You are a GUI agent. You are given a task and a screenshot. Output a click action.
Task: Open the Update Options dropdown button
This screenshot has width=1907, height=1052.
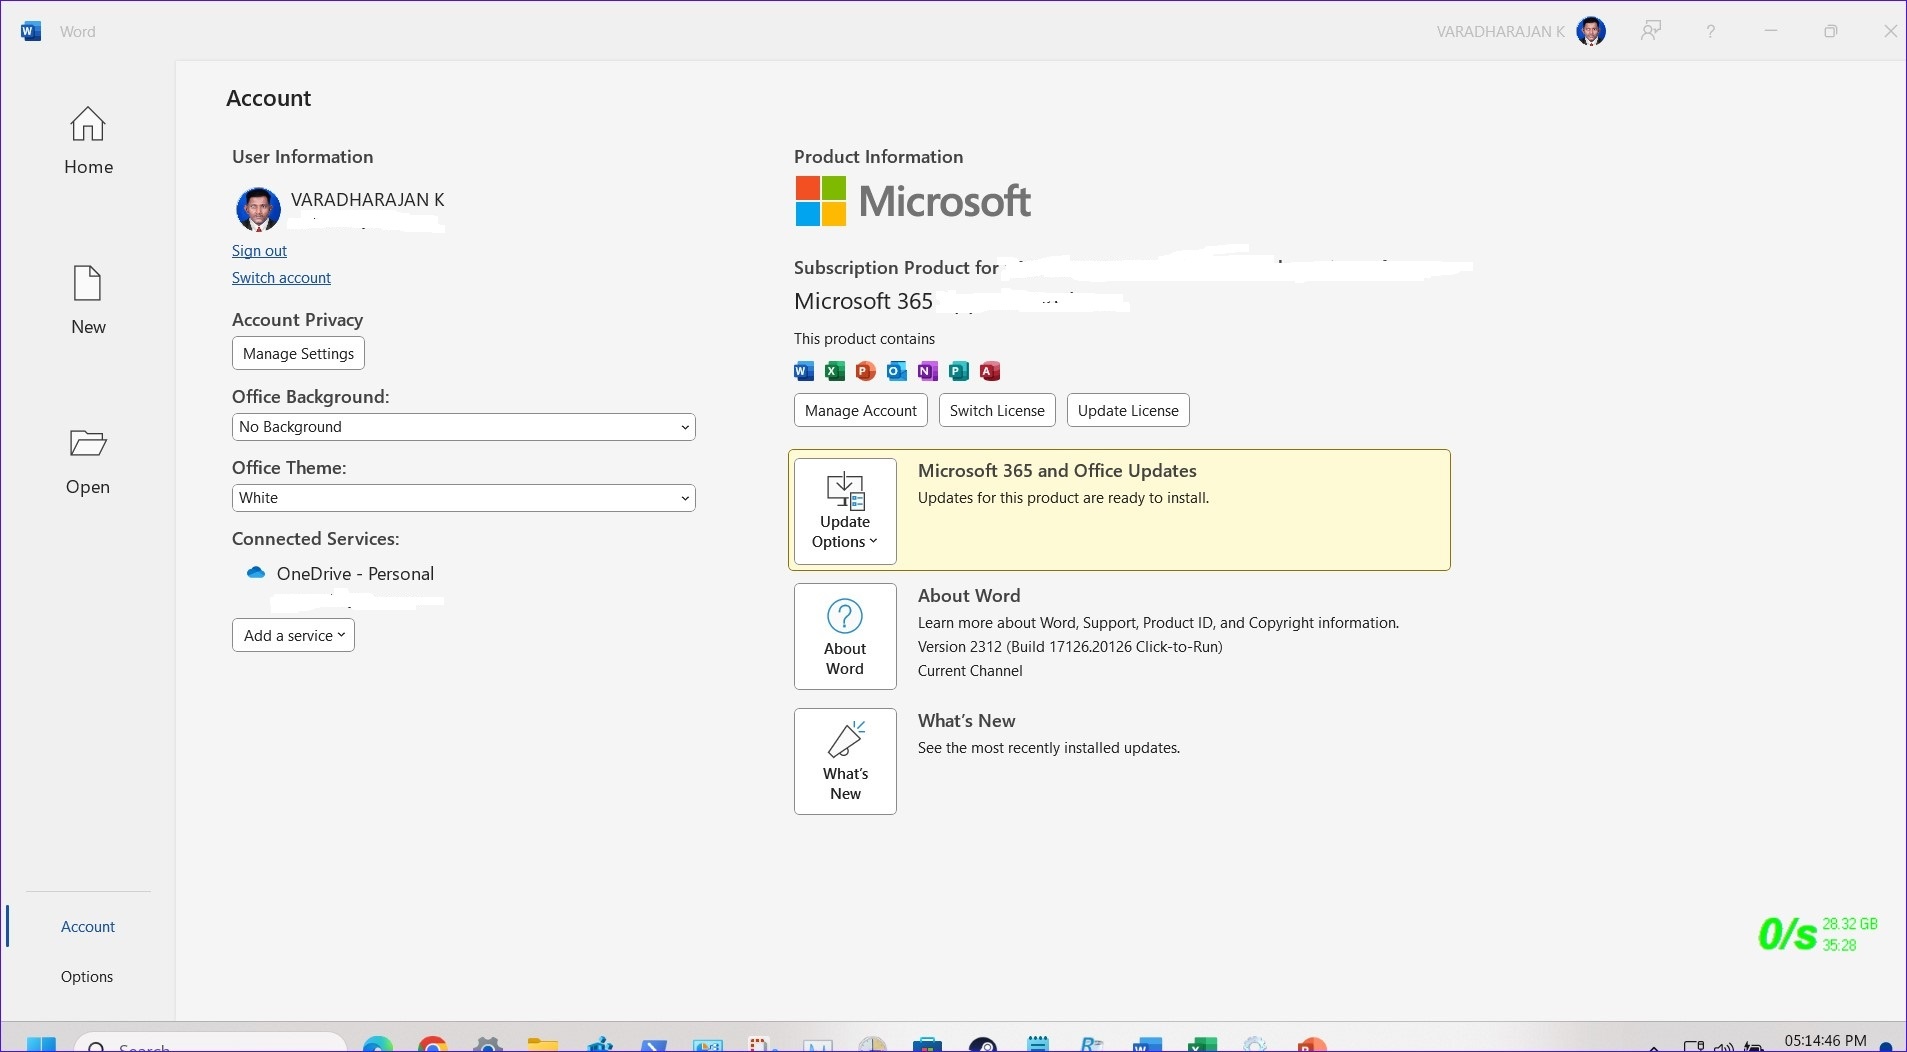(x=845, y=511)
